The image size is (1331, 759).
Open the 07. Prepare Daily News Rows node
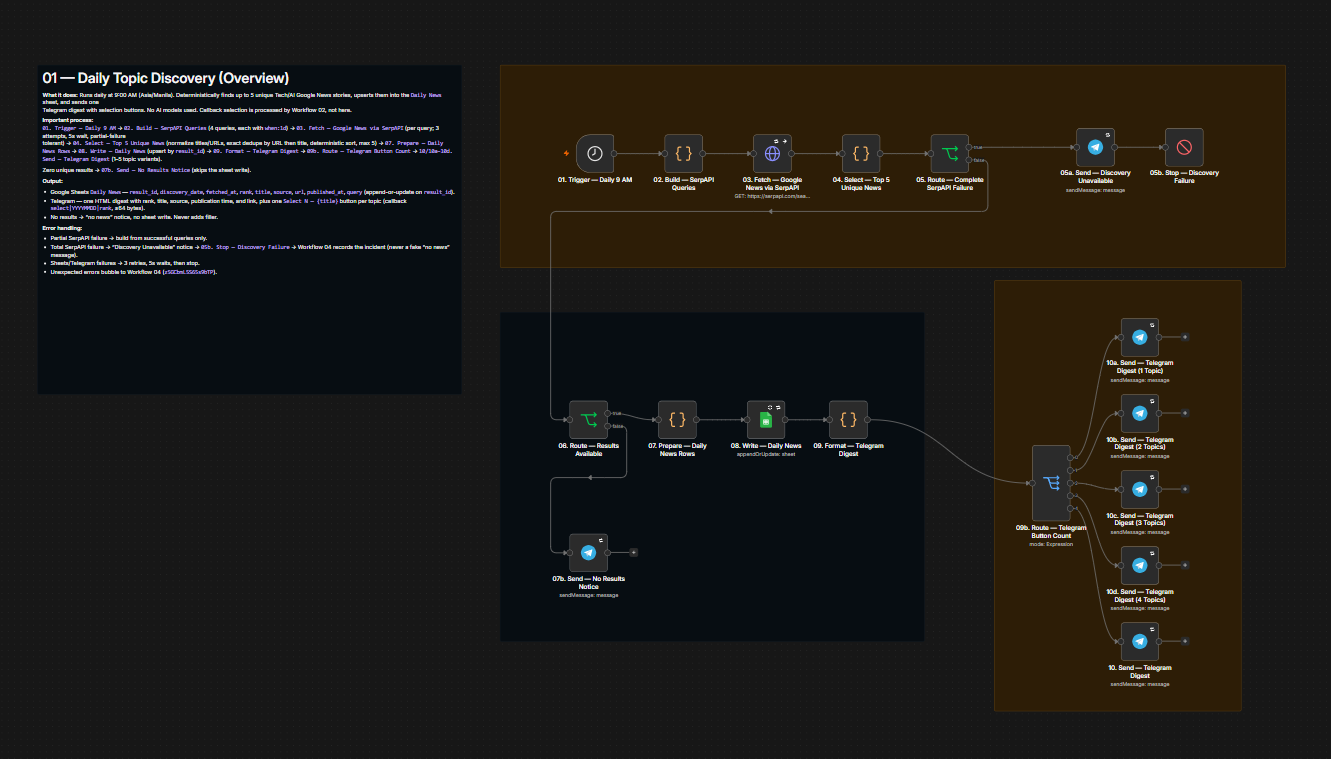(x=677, y=420)
